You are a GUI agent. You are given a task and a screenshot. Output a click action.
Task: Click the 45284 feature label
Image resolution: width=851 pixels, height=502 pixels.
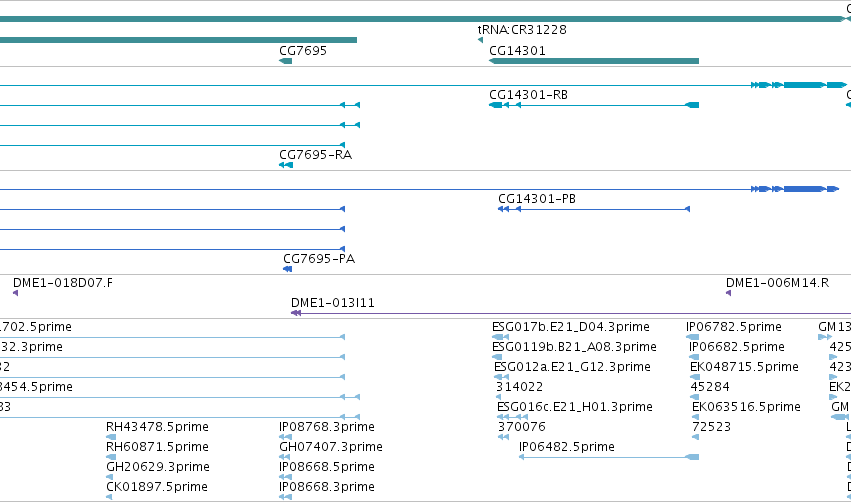[x=710, y=387]
